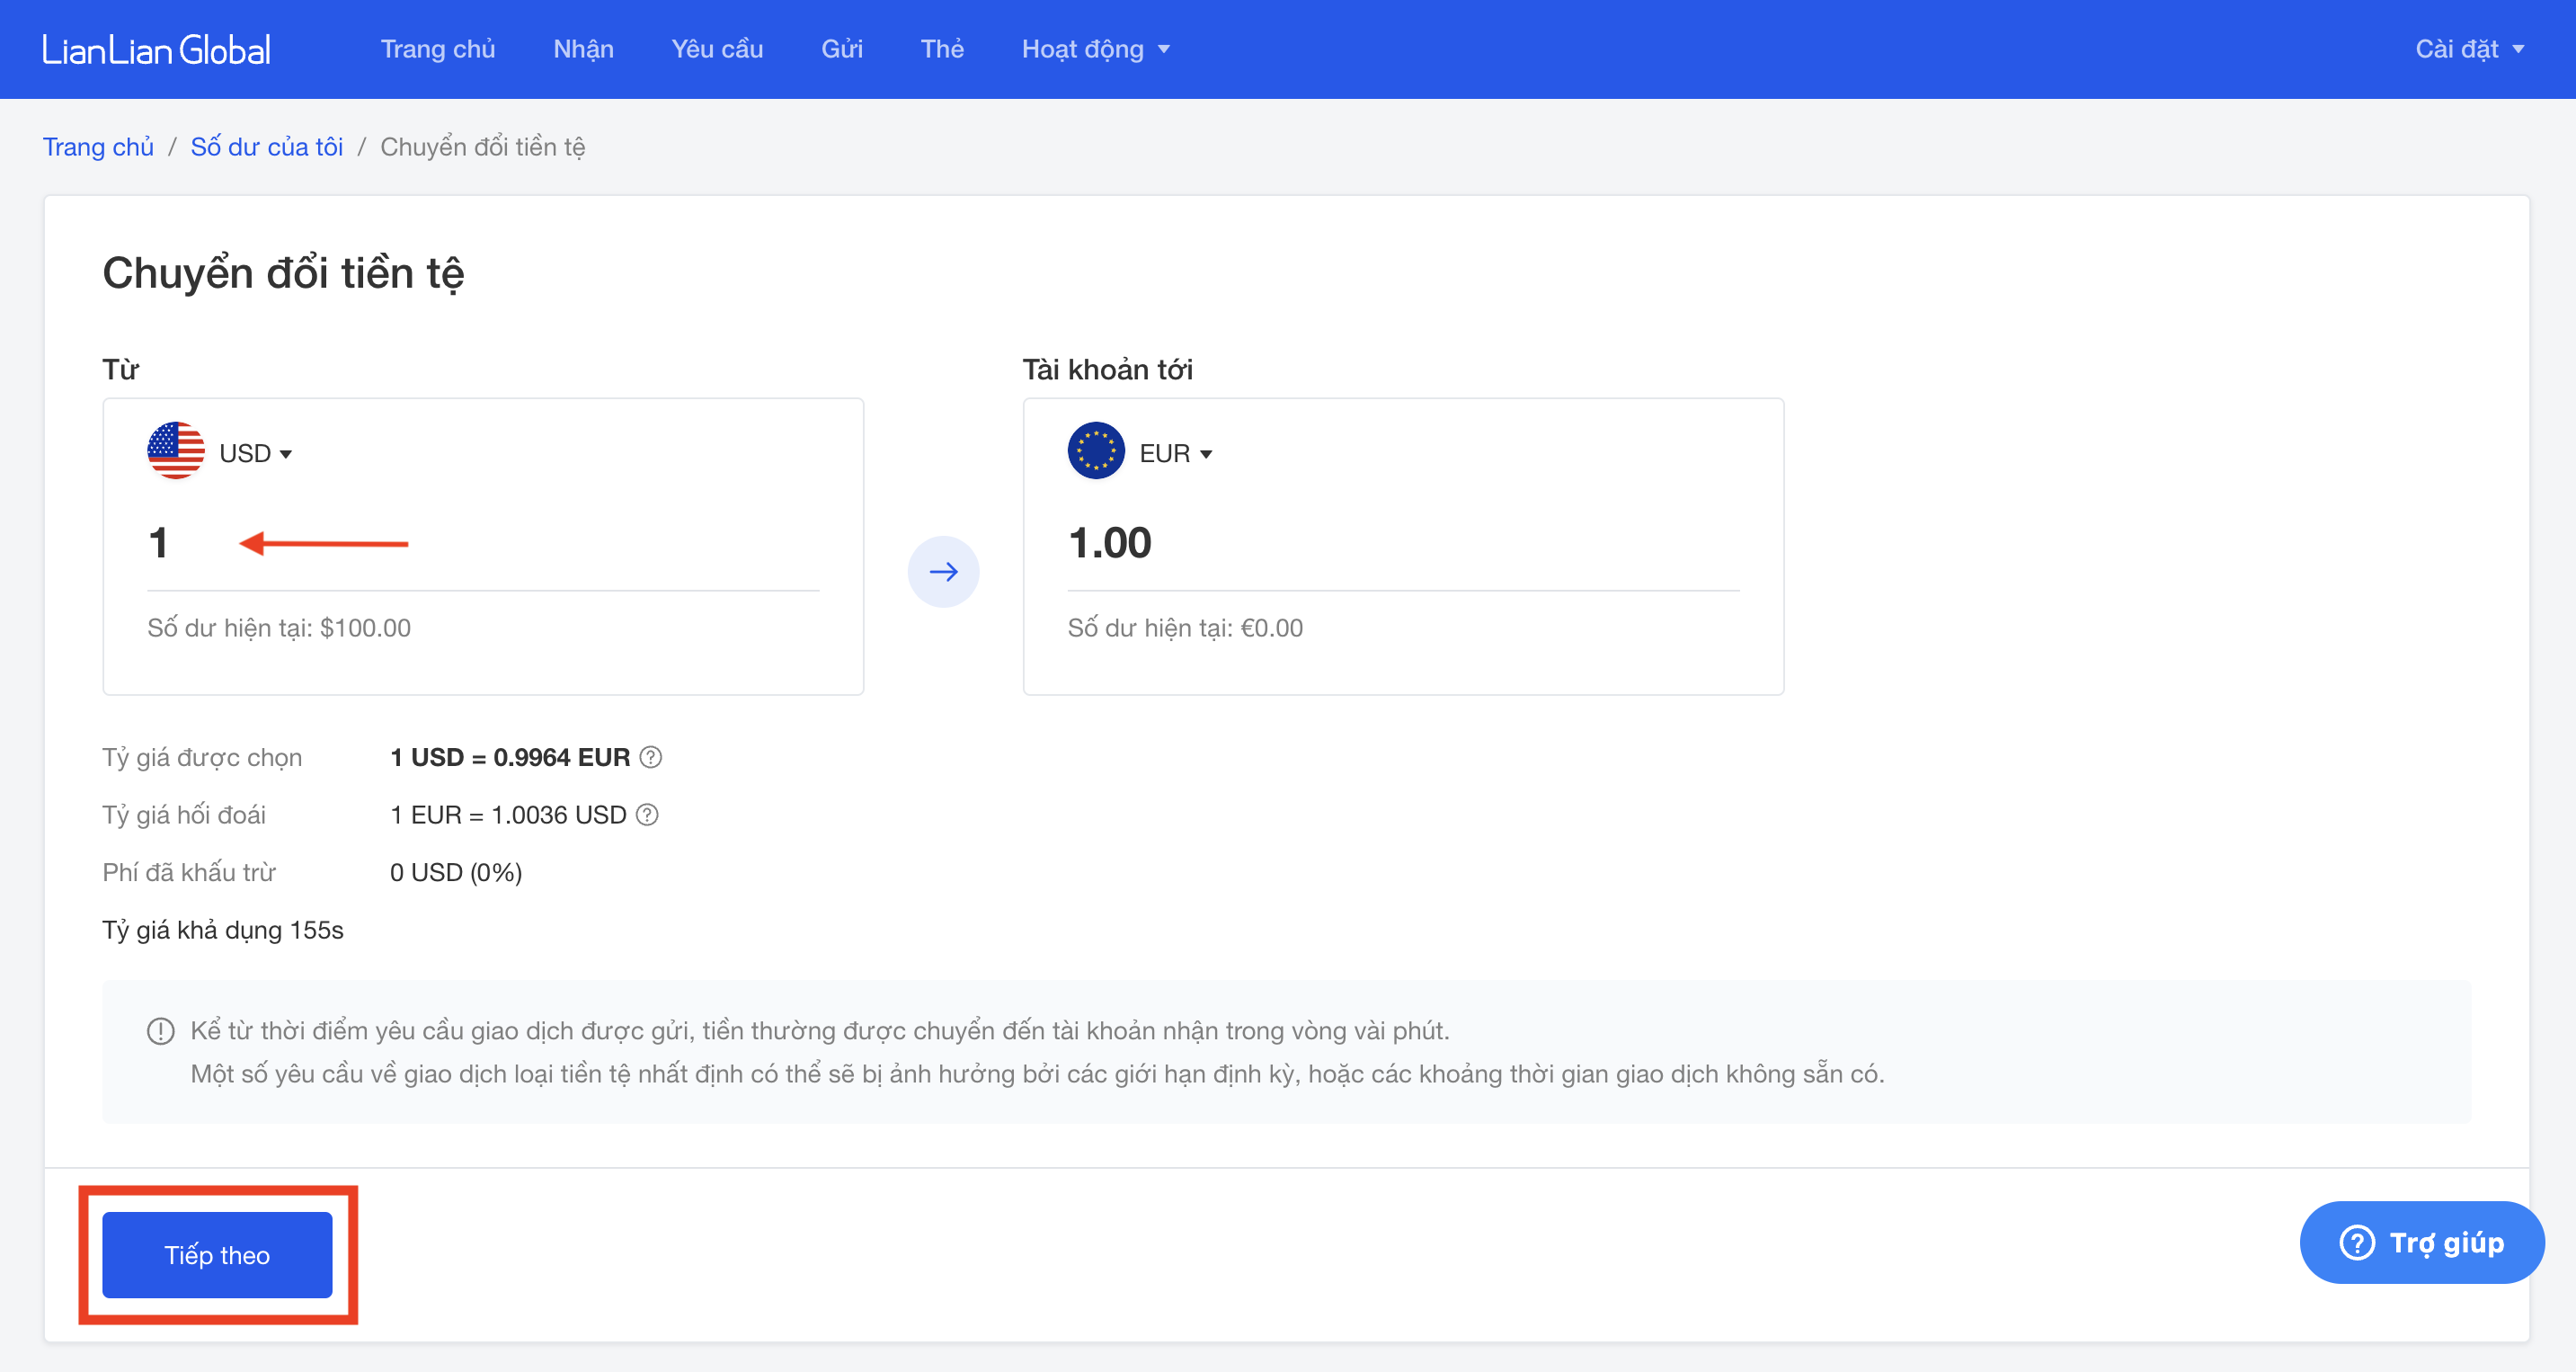Expand the Hoạt động menu
The width and height of the screenshot is (2576, 1372).
pos(1096,49)
